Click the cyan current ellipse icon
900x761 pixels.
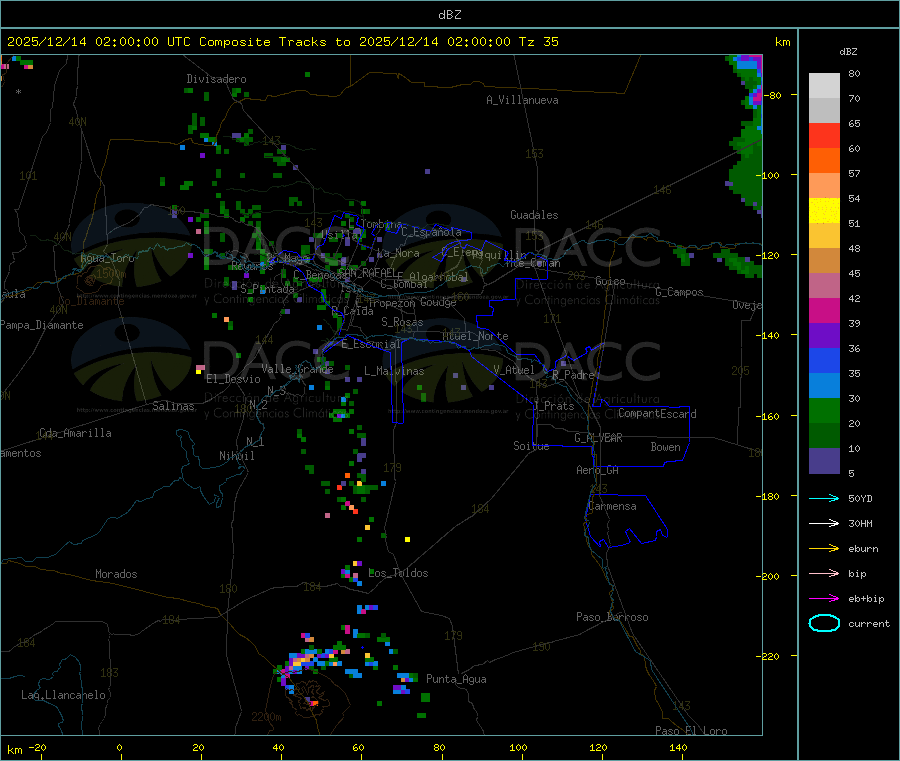point(824,623)
